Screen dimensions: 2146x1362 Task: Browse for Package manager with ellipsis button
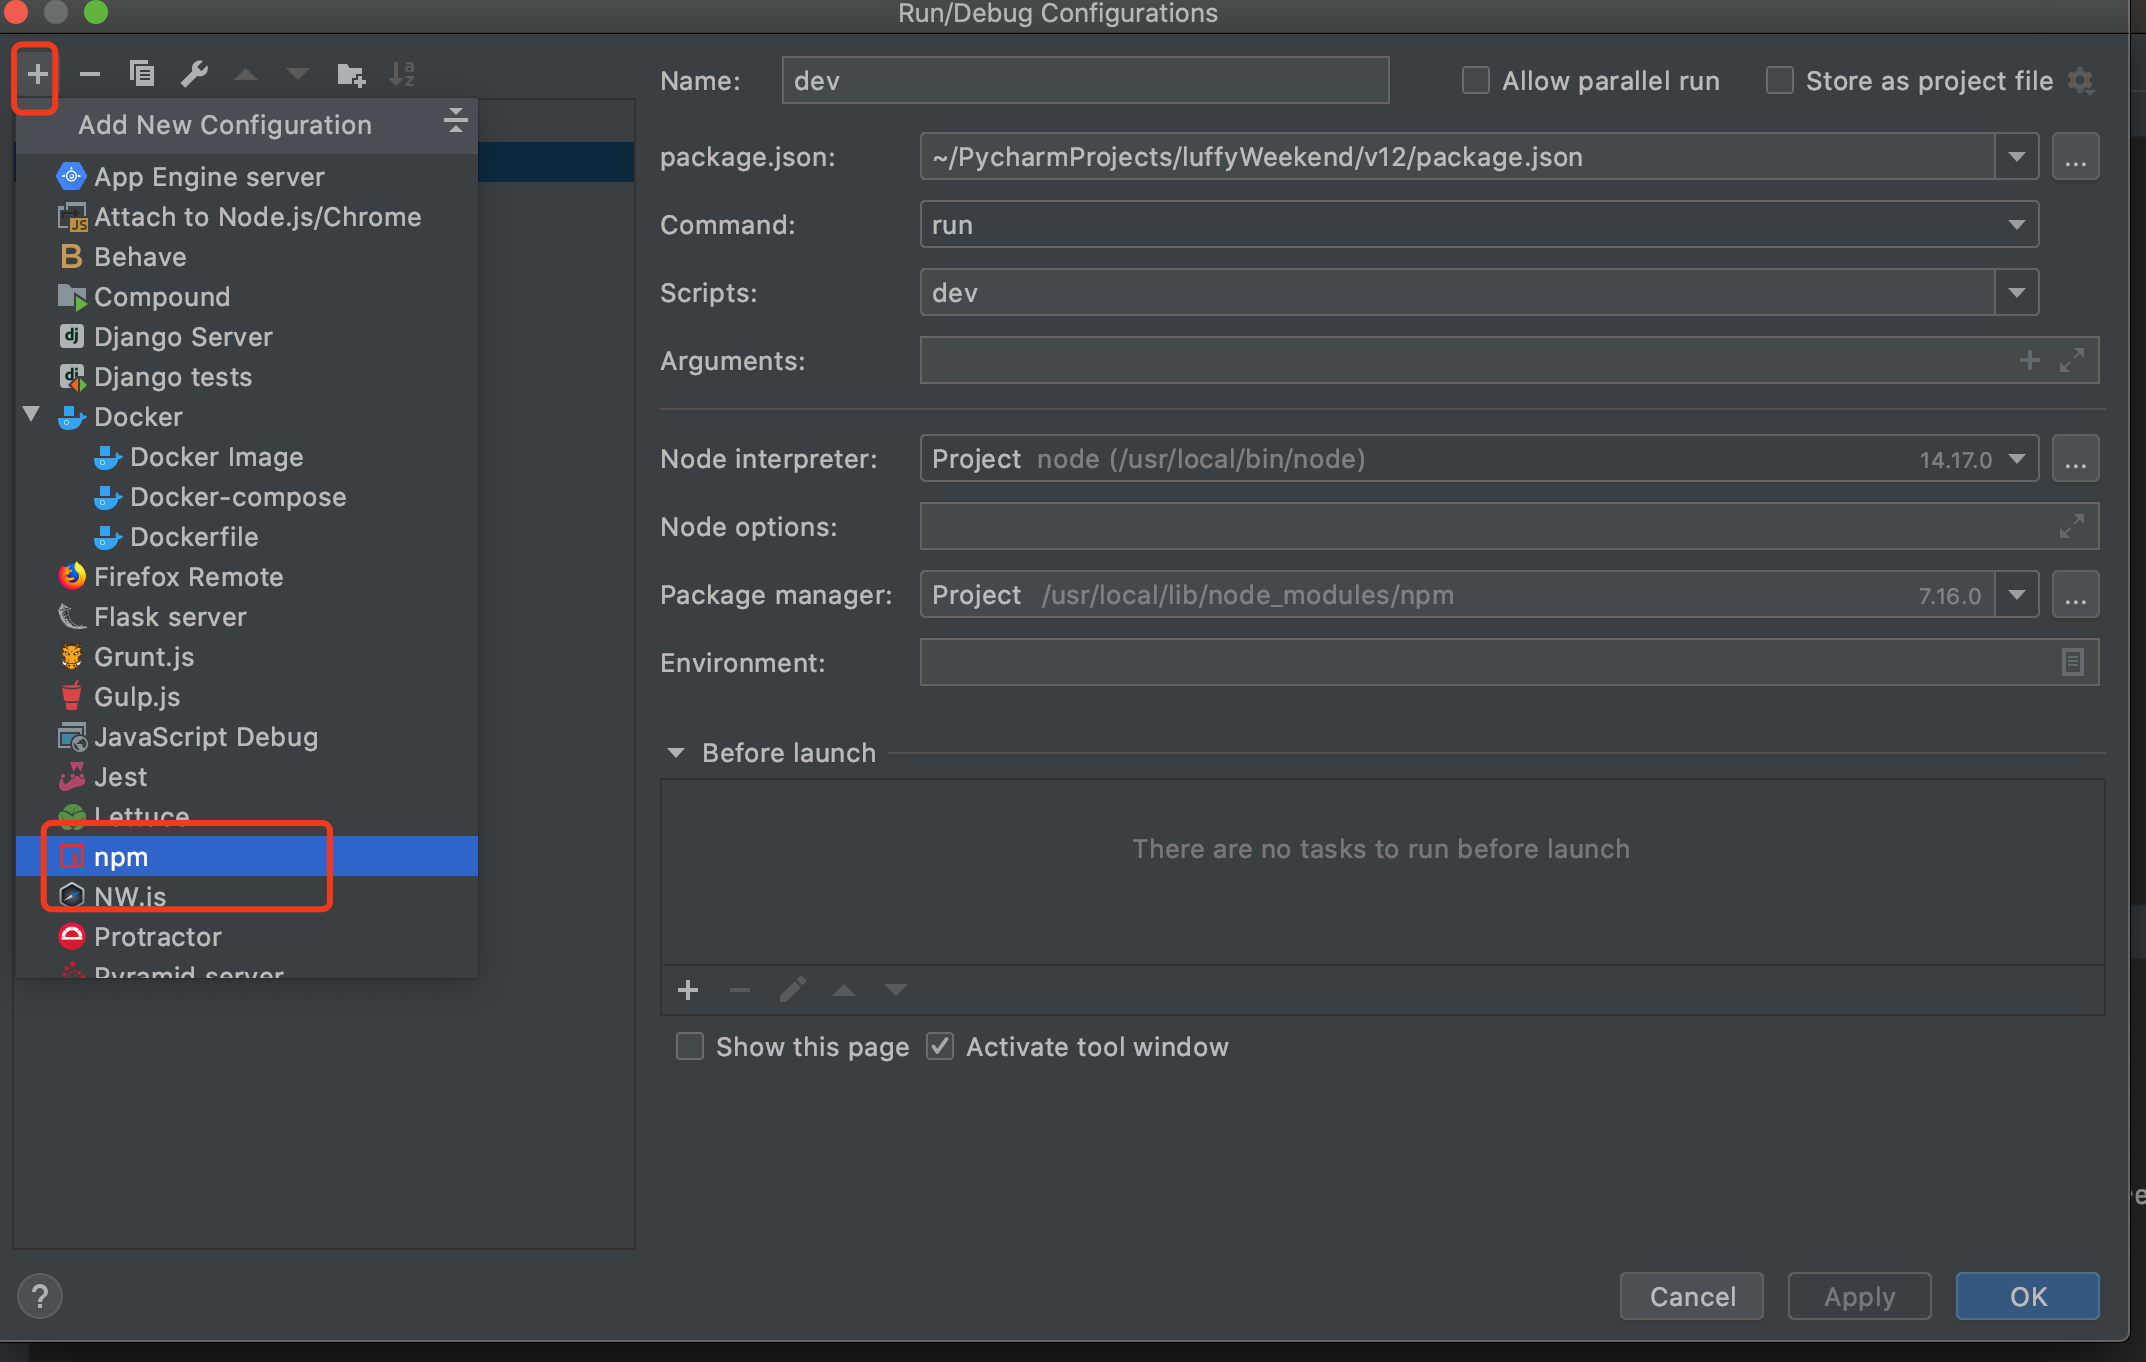pos(2076,595)
